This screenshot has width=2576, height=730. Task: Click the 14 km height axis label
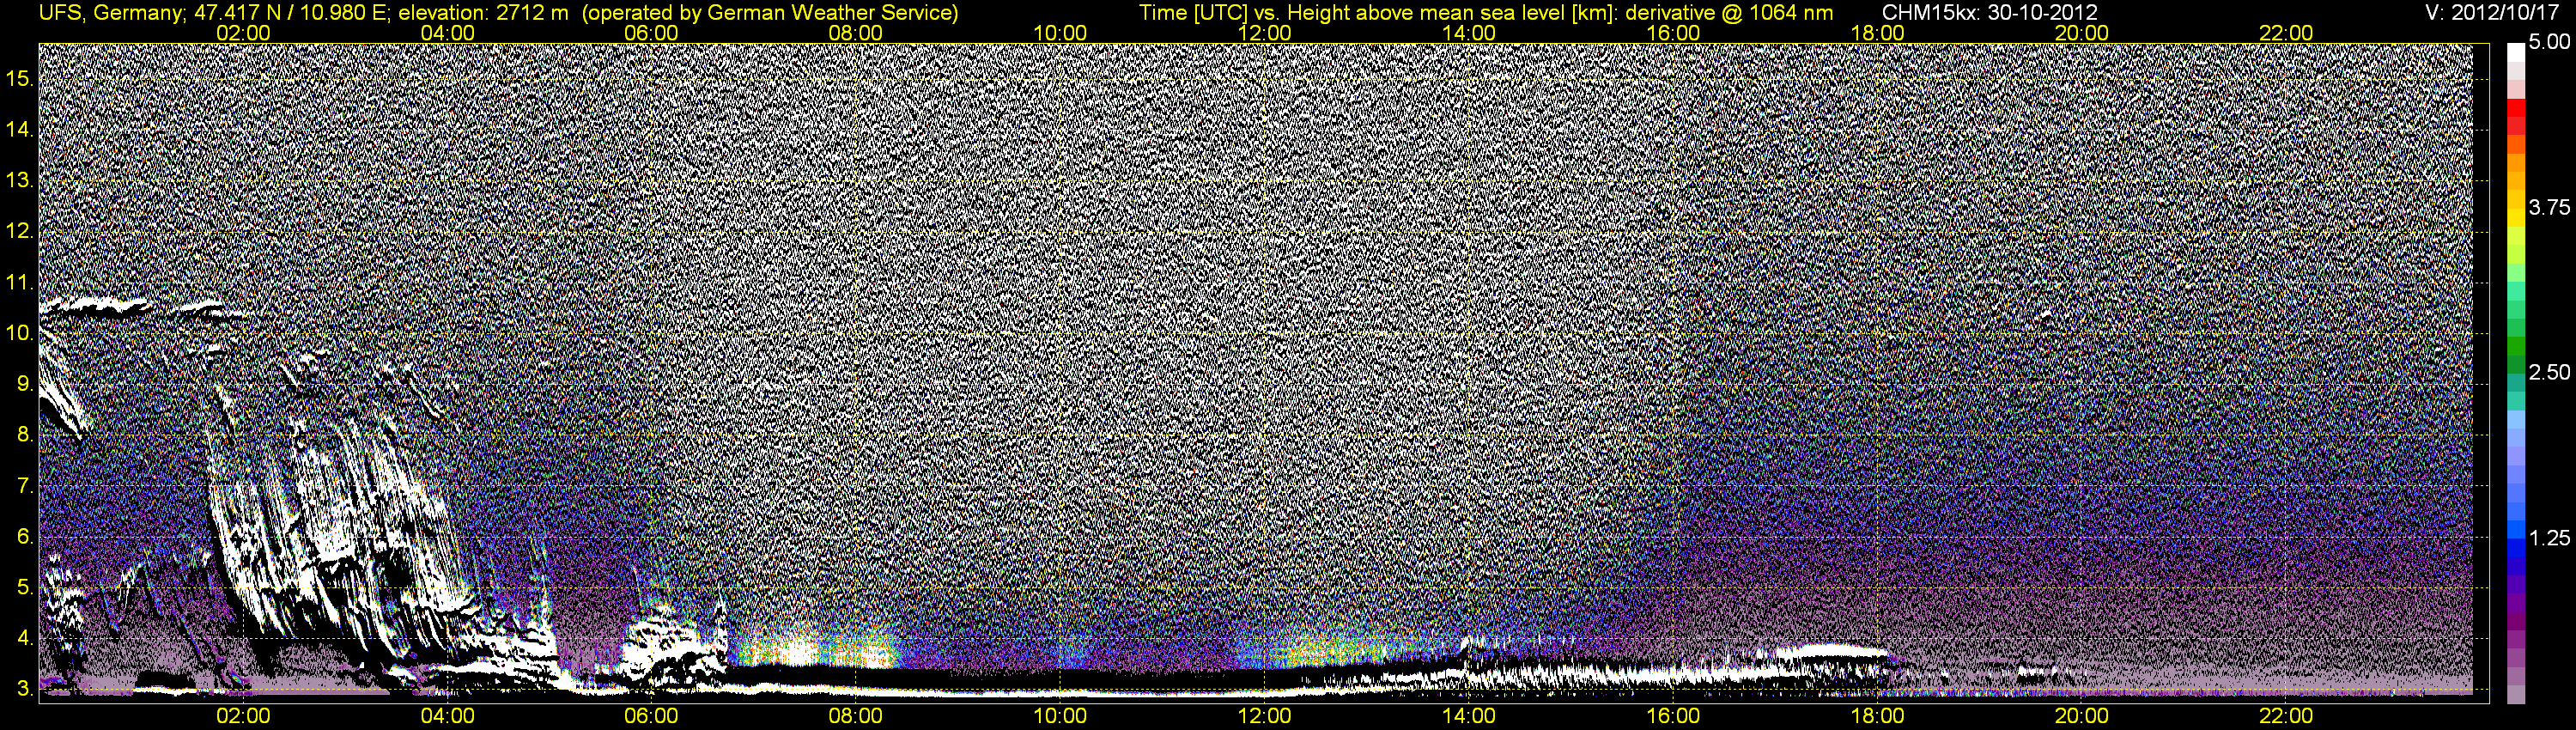(19, 130)
